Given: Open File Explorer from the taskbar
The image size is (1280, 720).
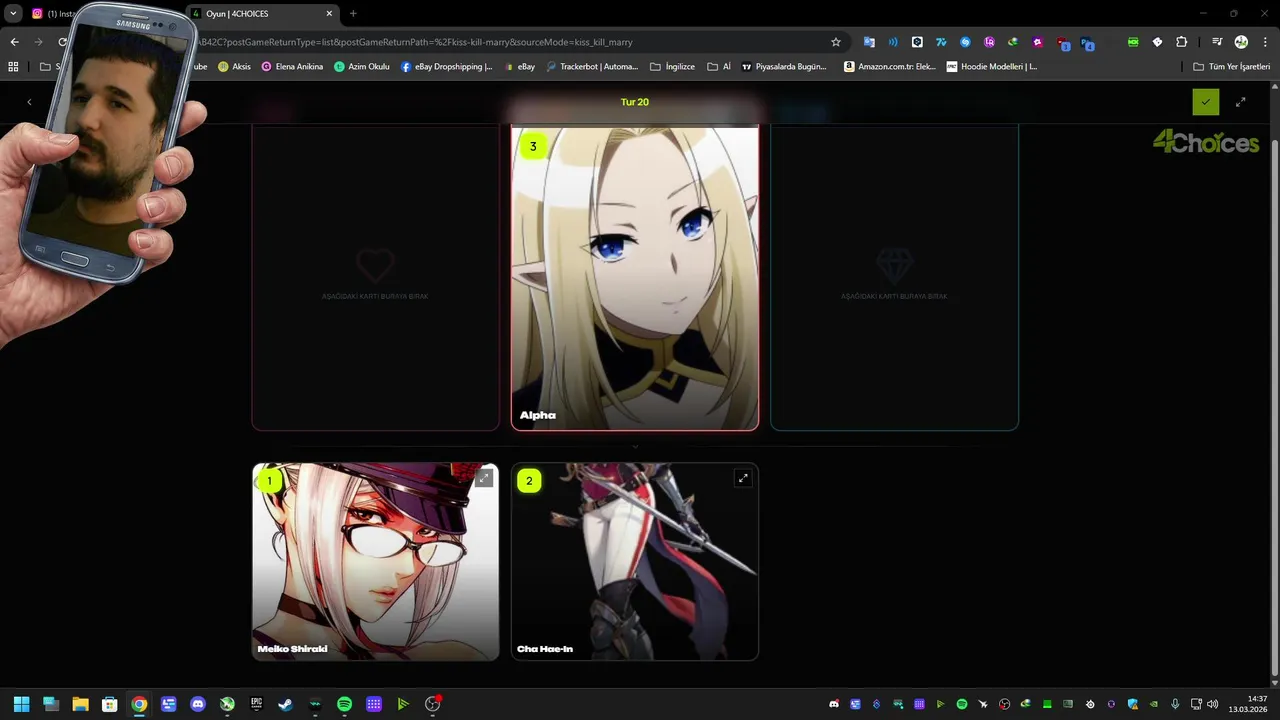Looking at the screenshot, I should [x=80, y=704].
